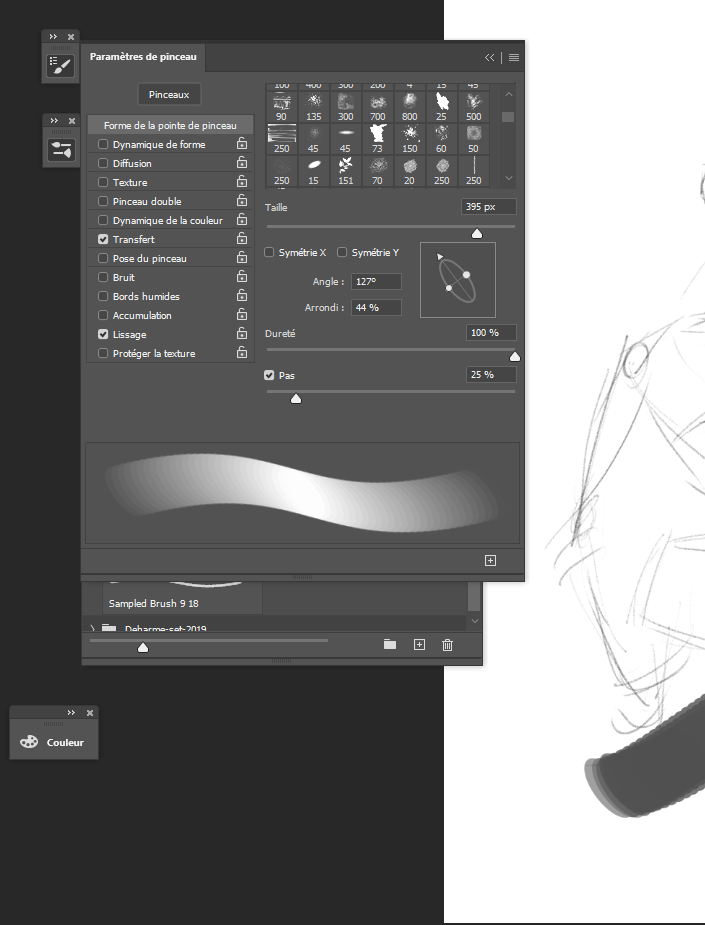
Task: Expand the Couleur panel with double-arrow
Action: pyautogui.click(x=71, y=713)
